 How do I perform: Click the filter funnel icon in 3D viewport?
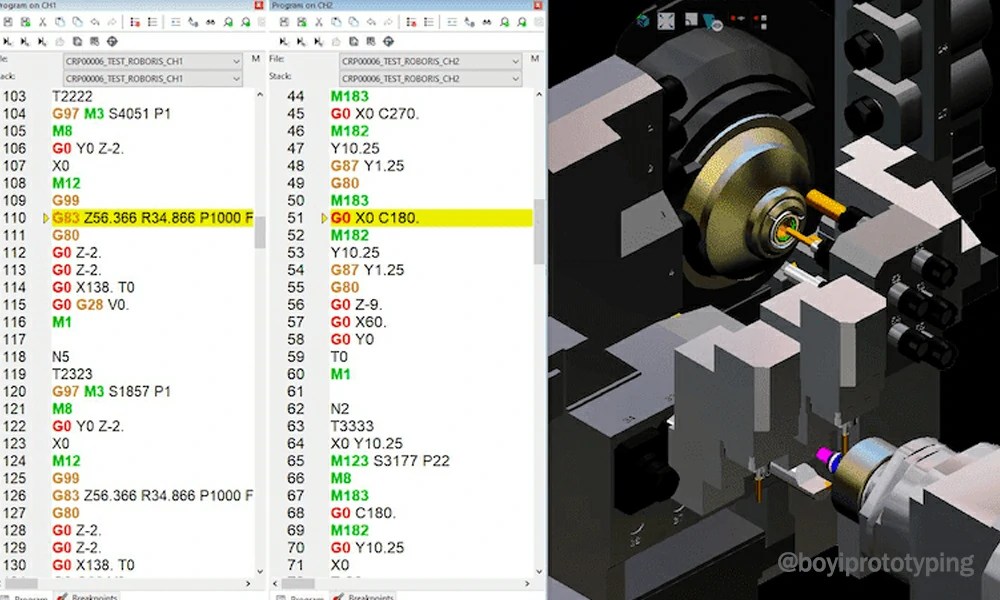(712, 22)
